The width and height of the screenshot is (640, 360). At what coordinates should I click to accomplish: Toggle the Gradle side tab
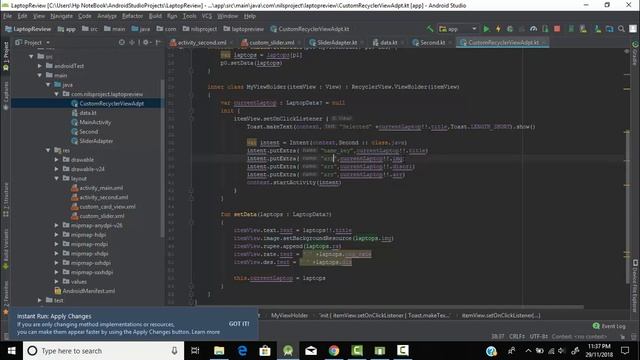(635, 53)
